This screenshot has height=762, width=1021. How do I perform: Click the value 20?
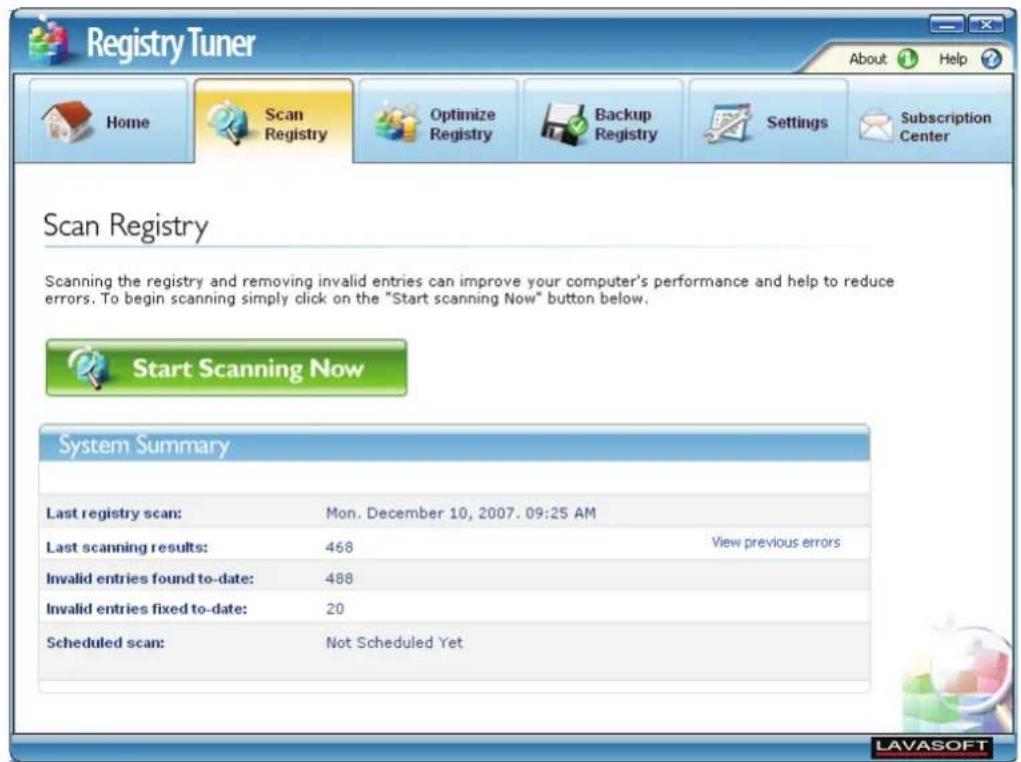tap(335, 609)
